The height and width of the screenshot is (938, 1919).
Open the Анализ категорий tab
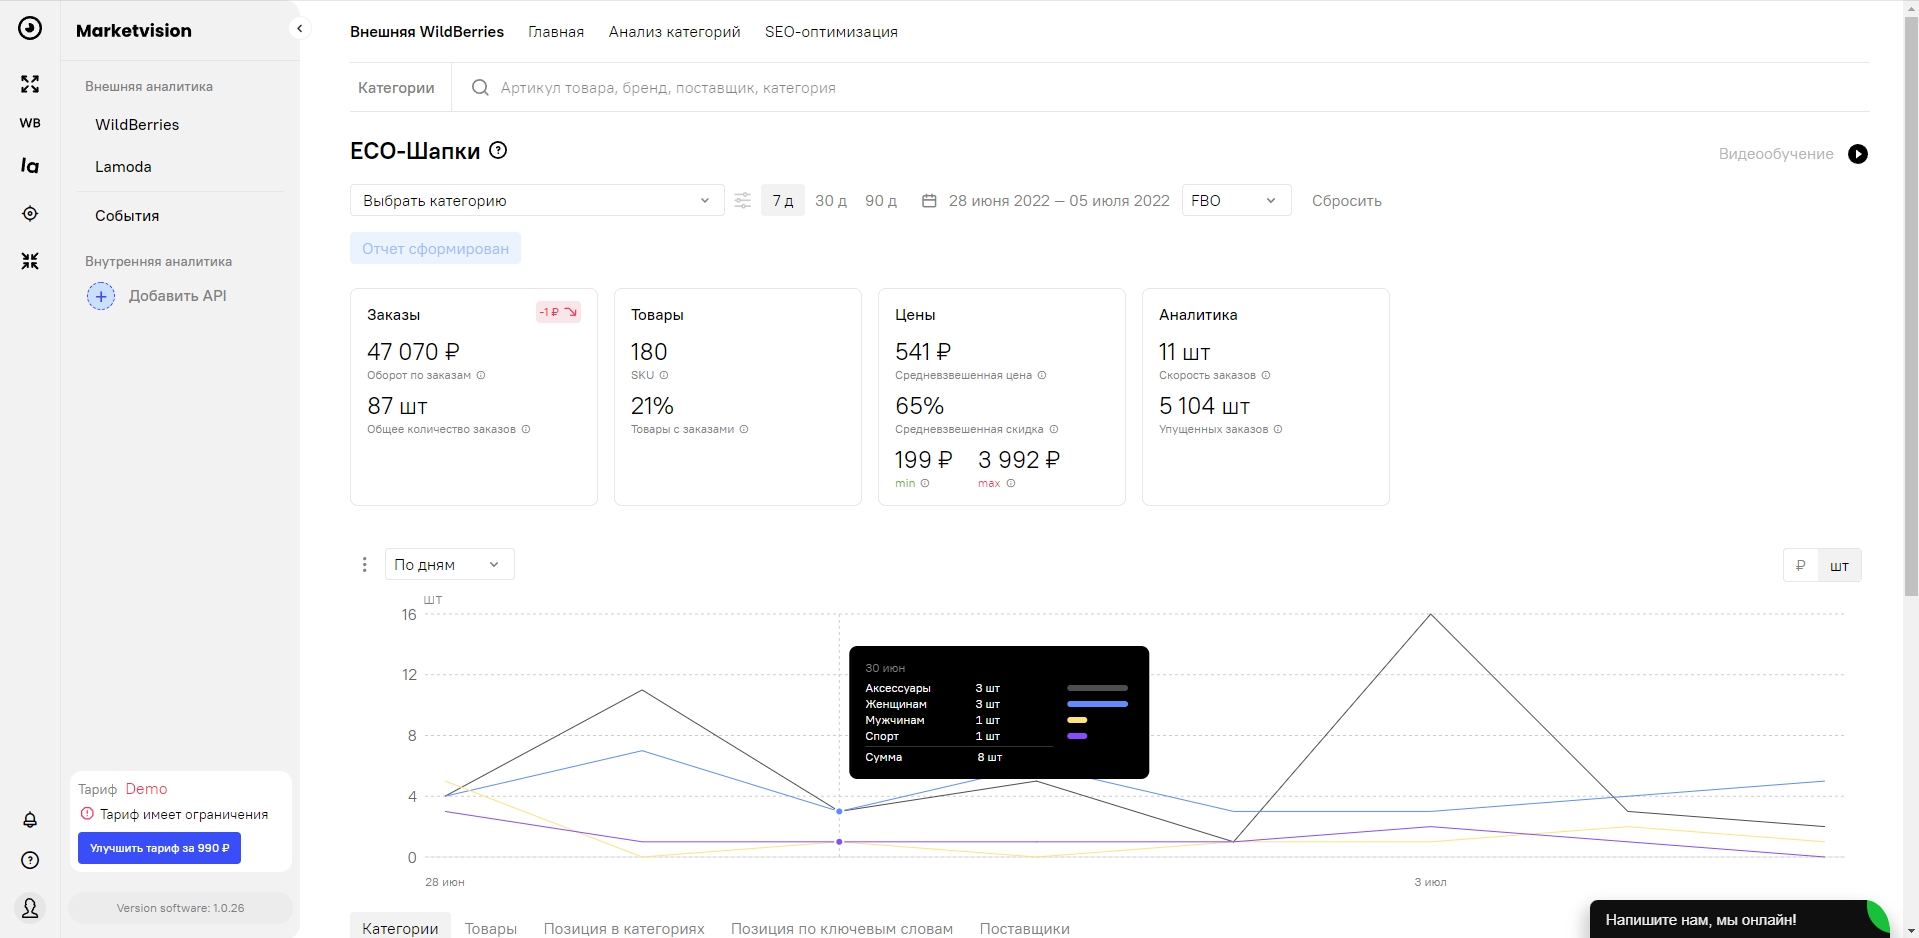[675, 32]
